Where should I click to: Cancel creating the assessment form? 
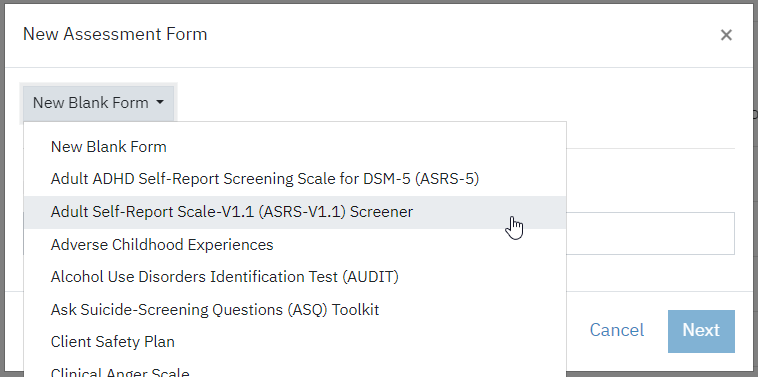617,330
